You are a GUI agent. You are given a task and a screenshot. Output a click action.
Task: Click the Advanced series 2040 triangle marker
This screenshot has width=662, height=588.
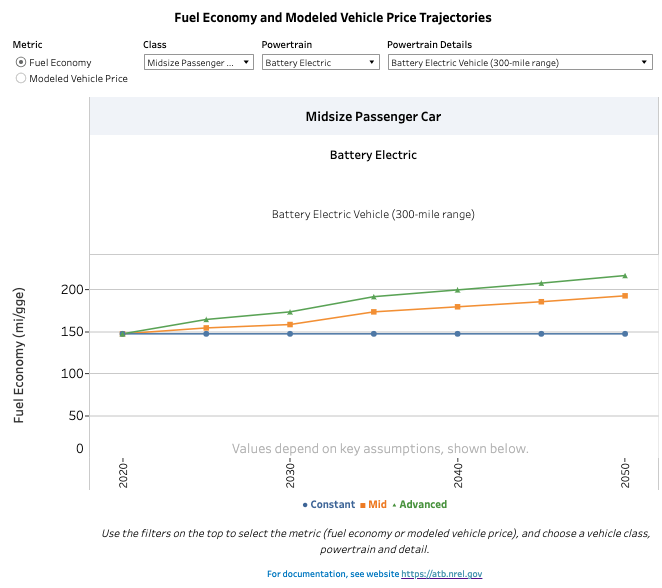click(458, 290)
